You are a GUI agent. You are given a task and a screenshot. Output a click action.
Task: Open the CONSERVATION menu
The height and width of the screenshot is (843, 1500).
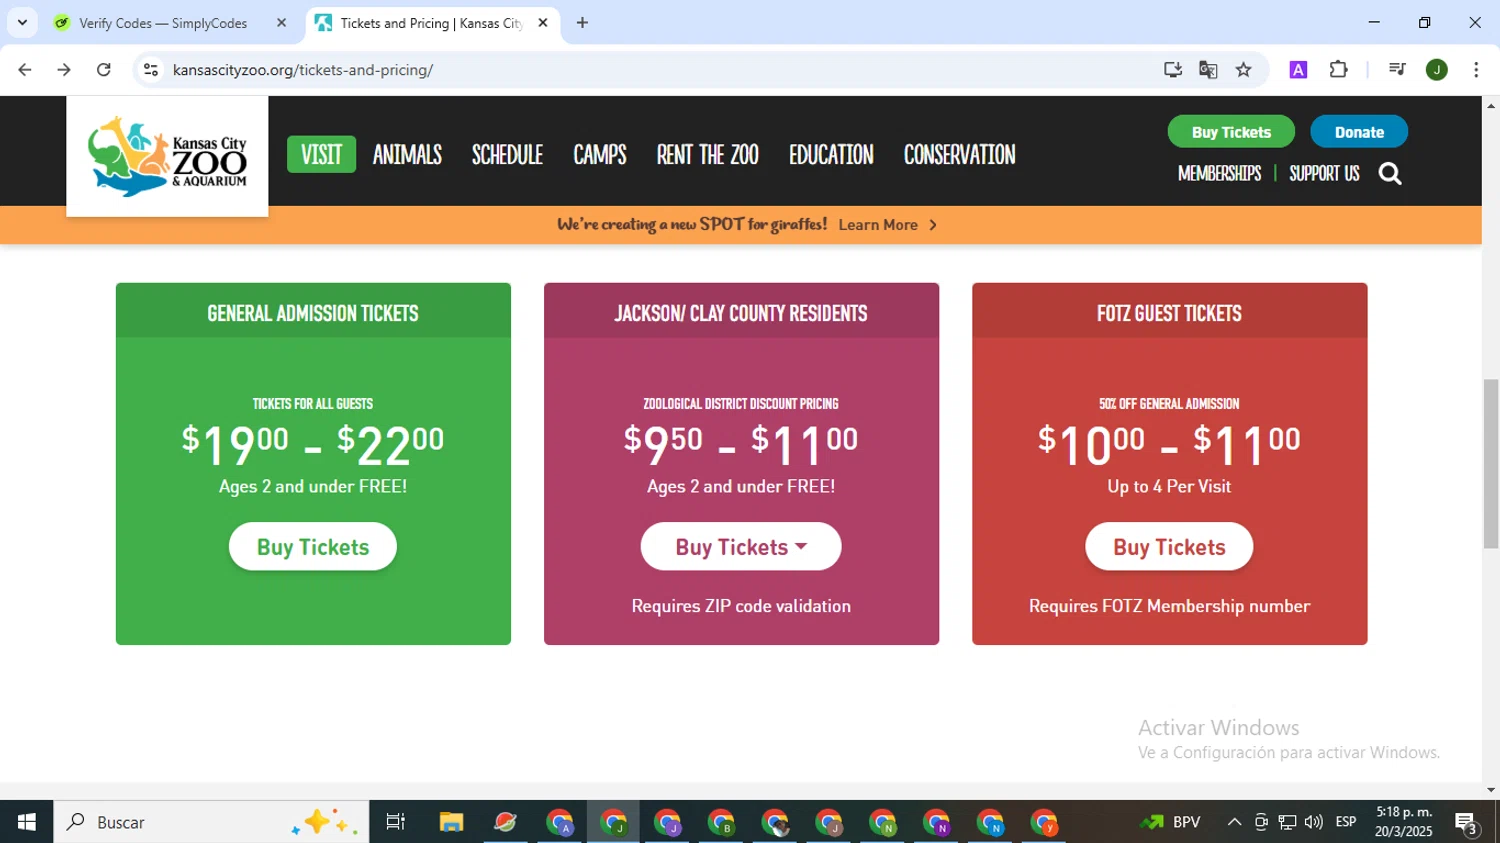tap(959, 154)
